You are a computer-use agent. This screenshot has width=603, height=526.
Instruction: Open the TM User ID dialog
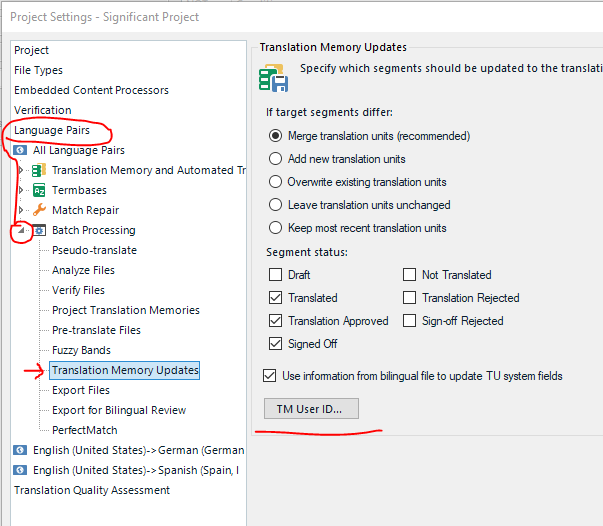[311, 409]
